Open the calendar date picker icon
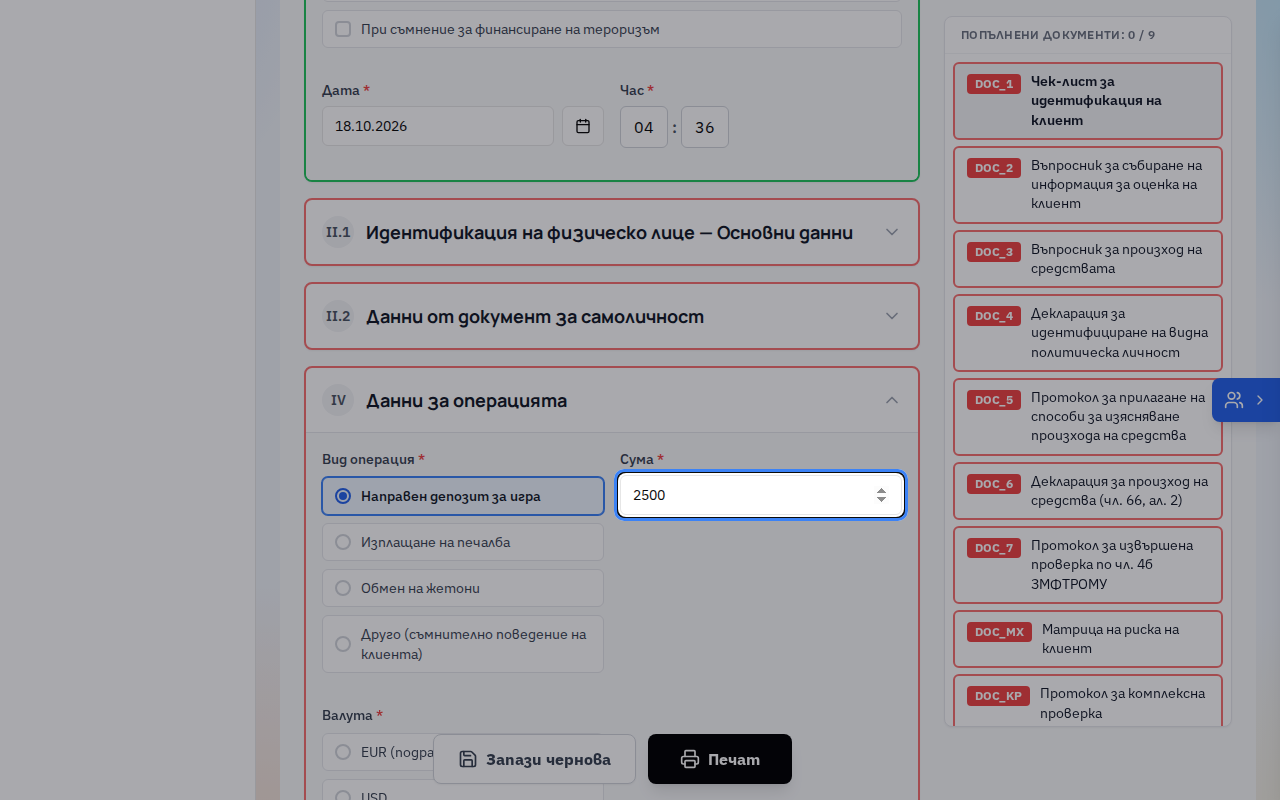 click(583, 126)
